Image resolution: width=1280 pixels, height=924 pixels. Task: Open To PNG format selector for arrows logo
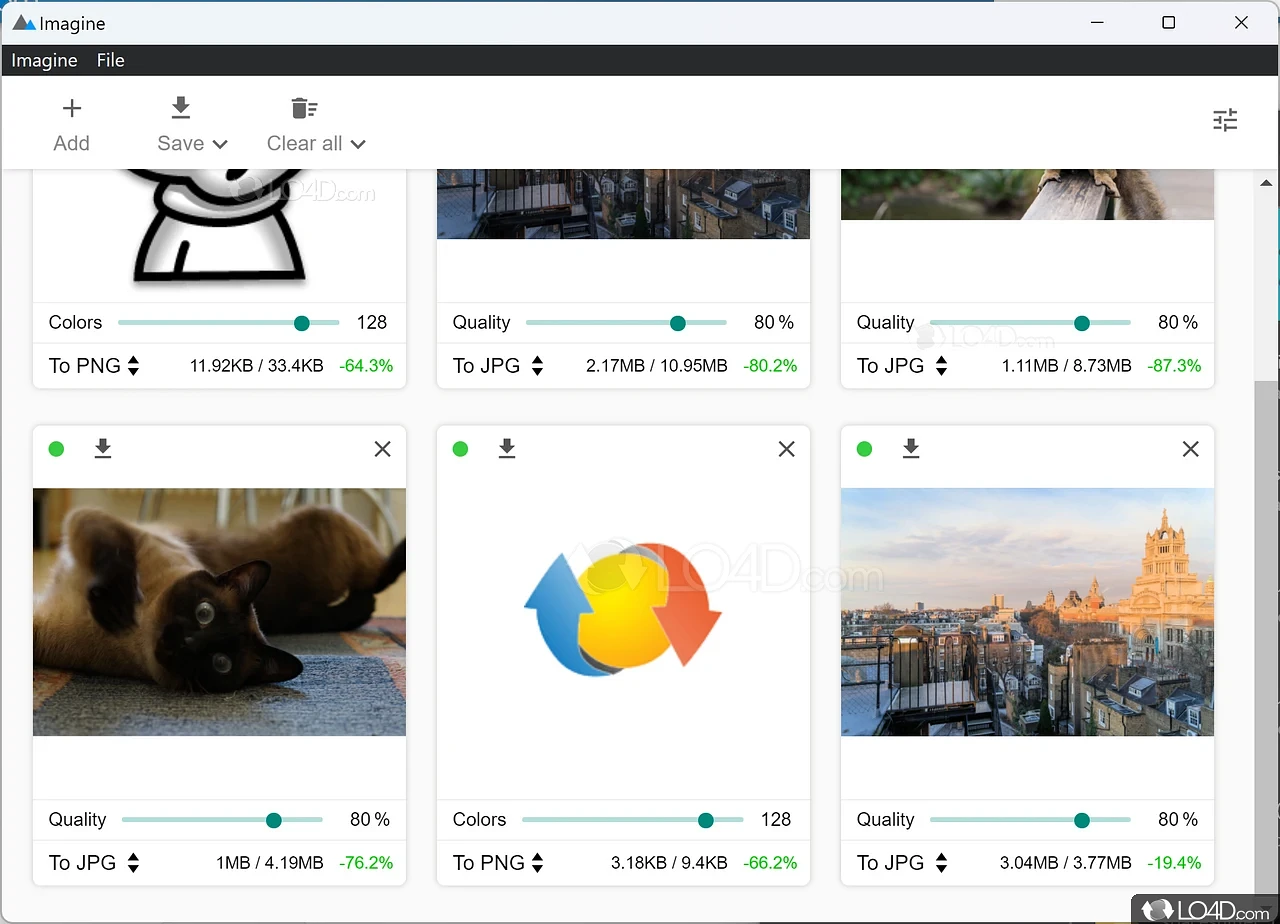pyautogui.click(x=498, y=862)
